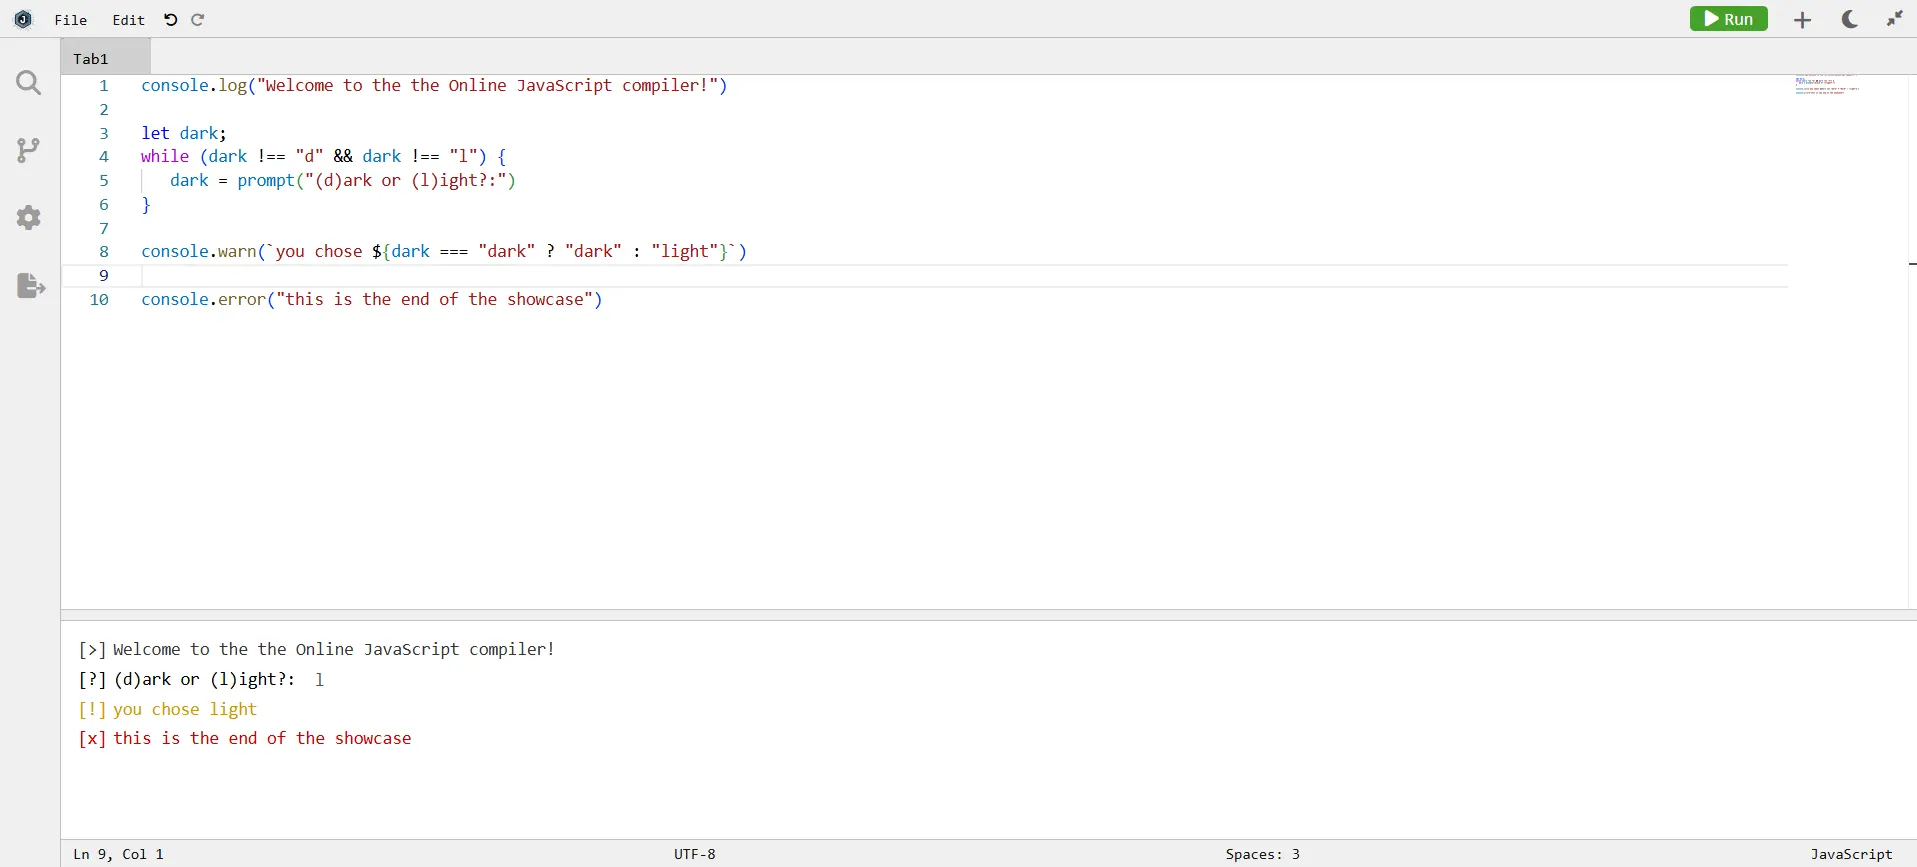Click the code minimap preview

tap(1827, 85)
